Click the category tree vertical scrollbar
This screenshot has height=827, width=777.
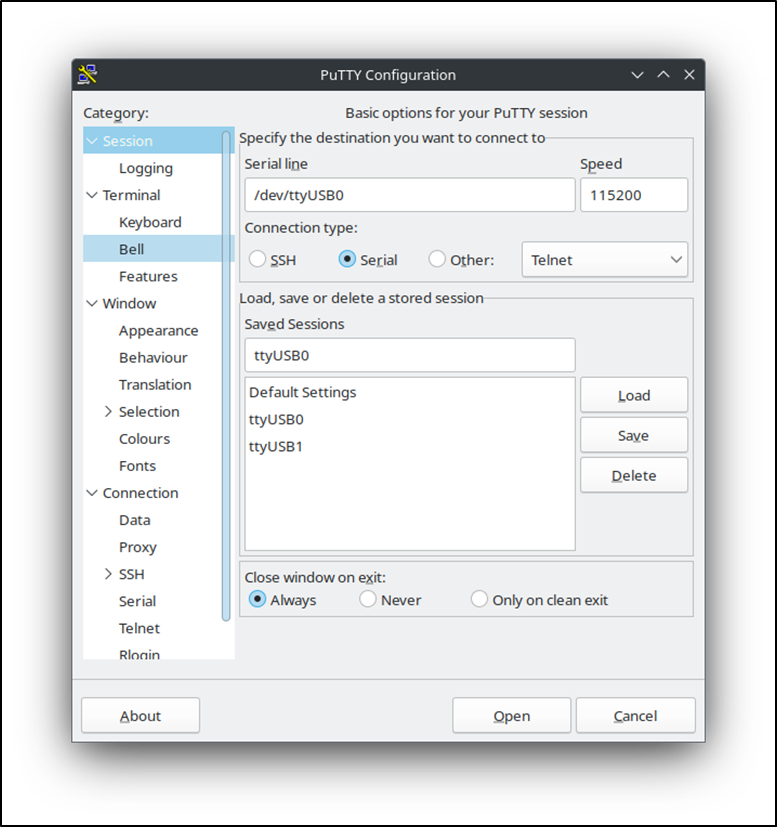click(226, 376)
